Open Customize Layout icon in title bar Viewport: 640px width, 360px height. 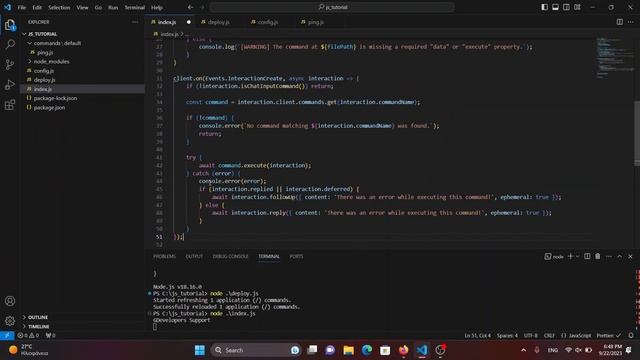pos(578,7)
